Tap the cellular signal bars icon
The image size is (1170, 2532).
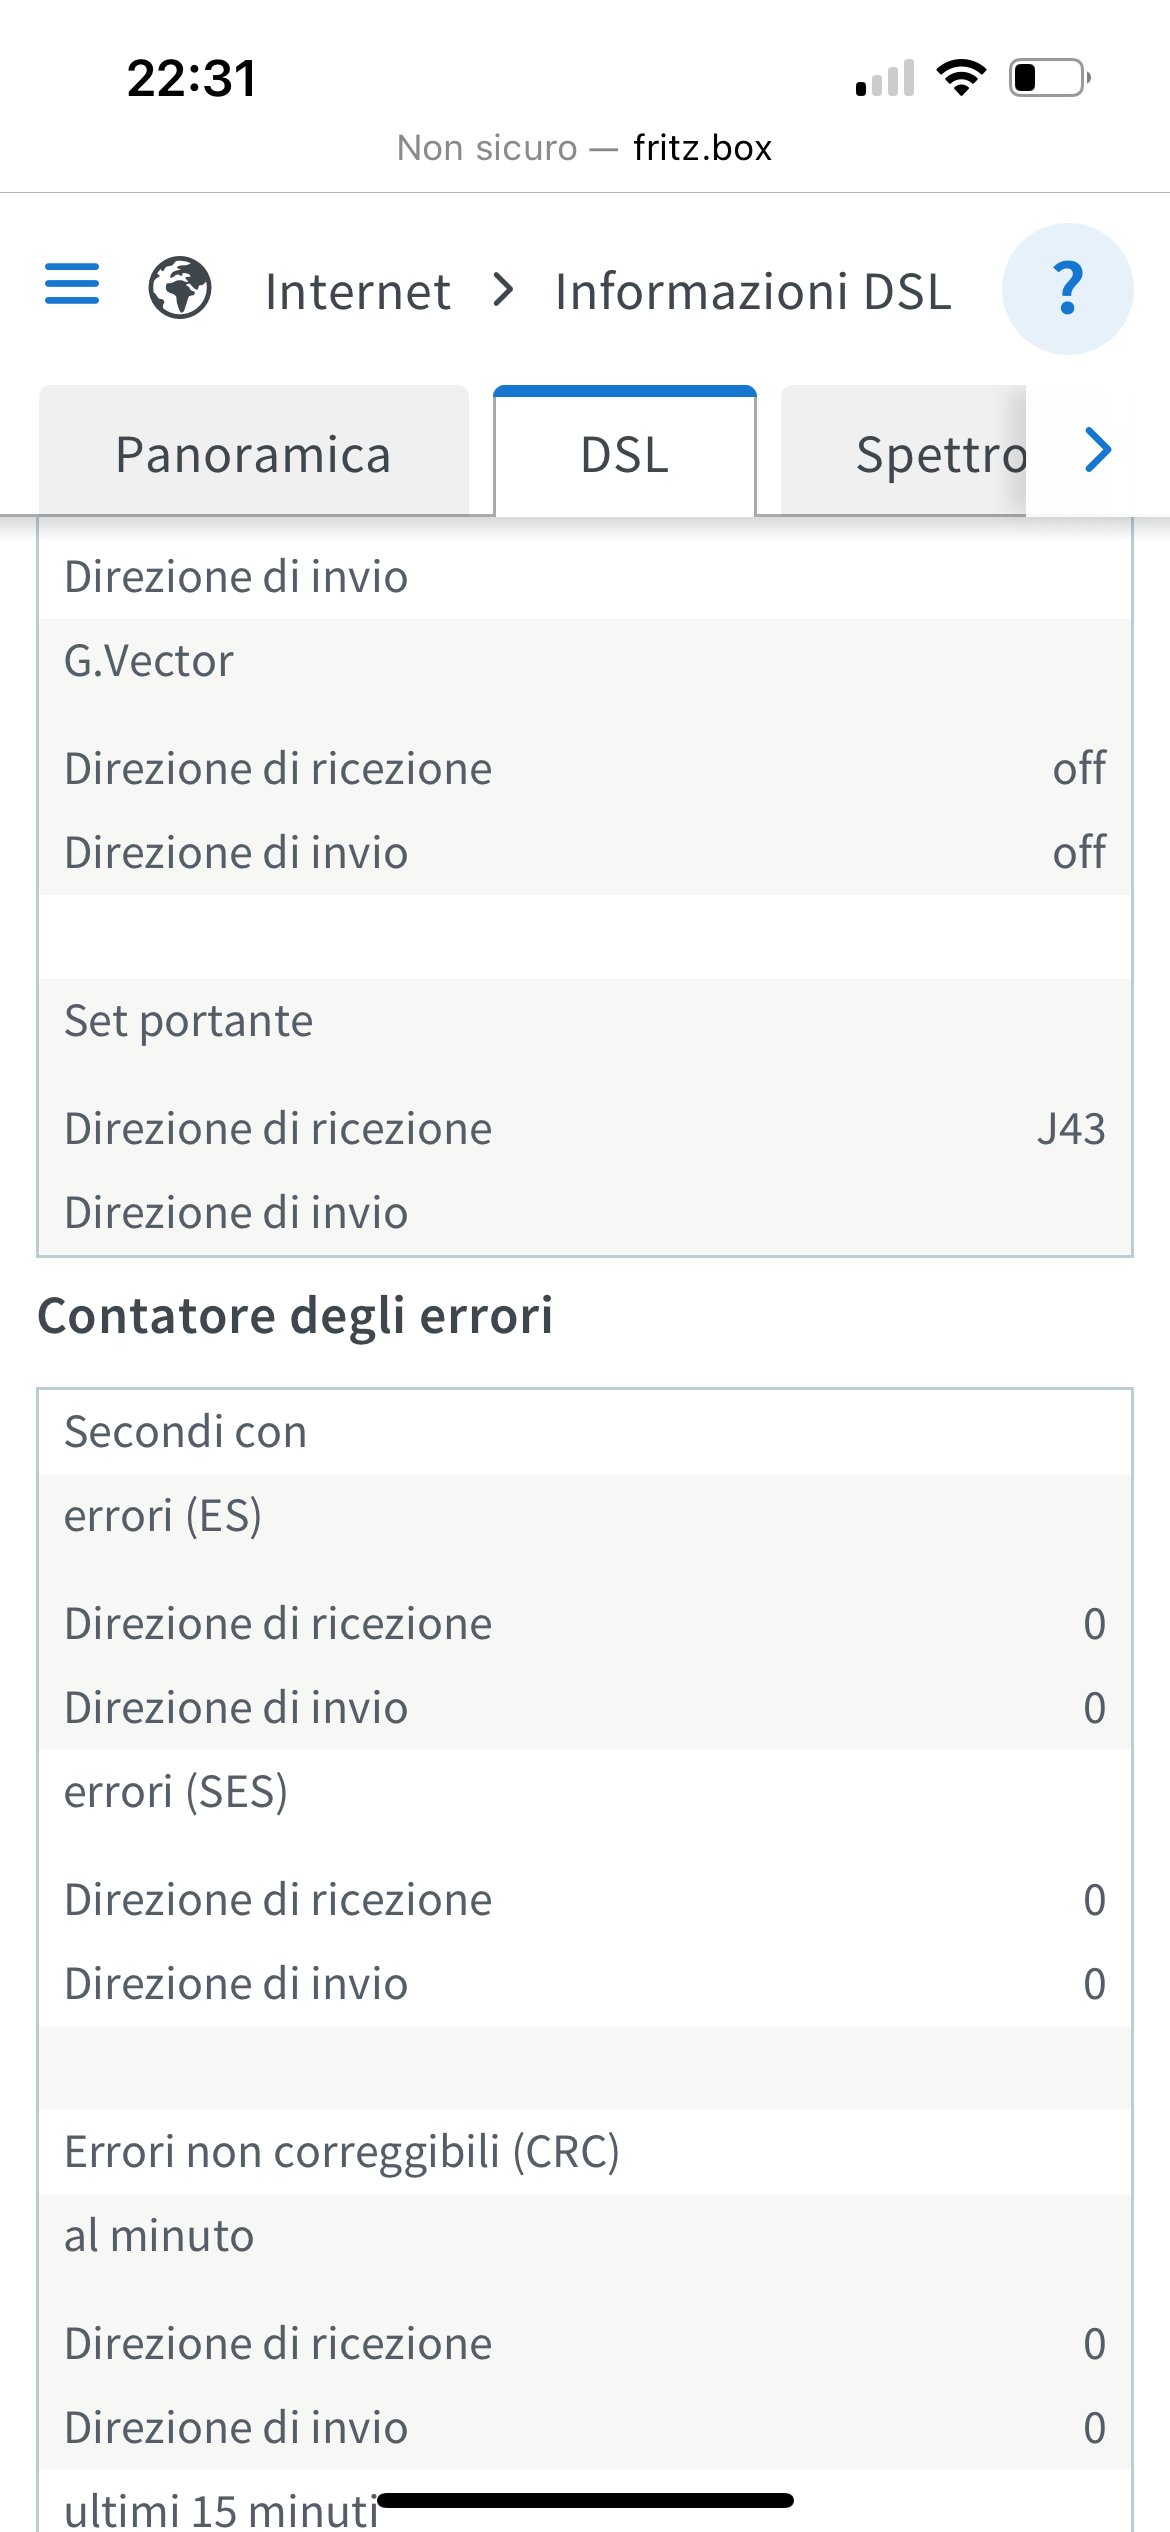pos(885,78)
